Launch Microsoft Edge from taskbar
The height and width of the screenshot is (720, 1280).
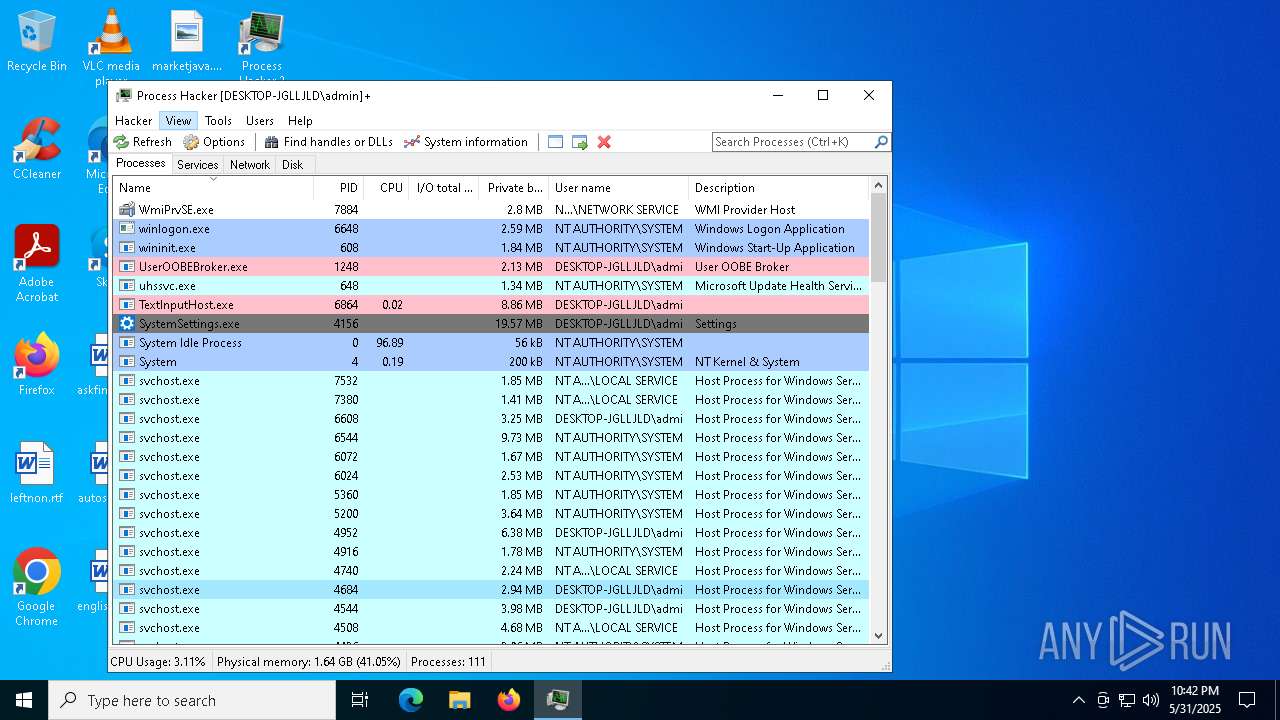[x=411, y=700]
